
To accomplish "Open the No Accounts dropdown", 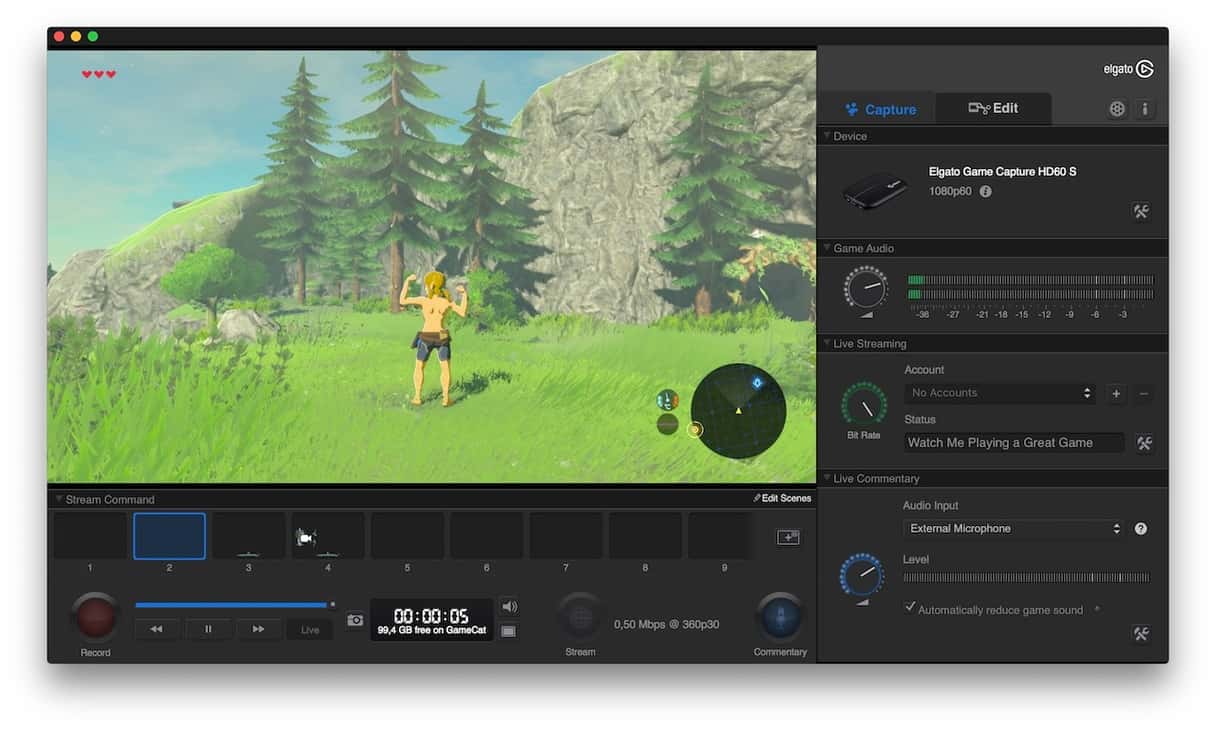I will point(1000,394).
